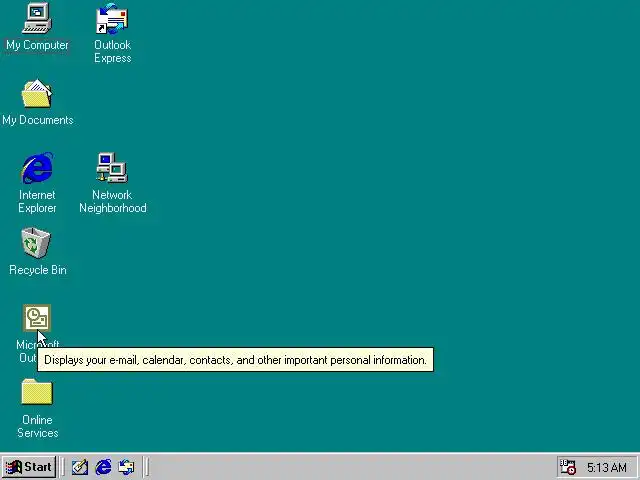This screenshot has height=480, width=640.
Task: Launch Outlook Express from Quick Launch
Action: [126, 467]
